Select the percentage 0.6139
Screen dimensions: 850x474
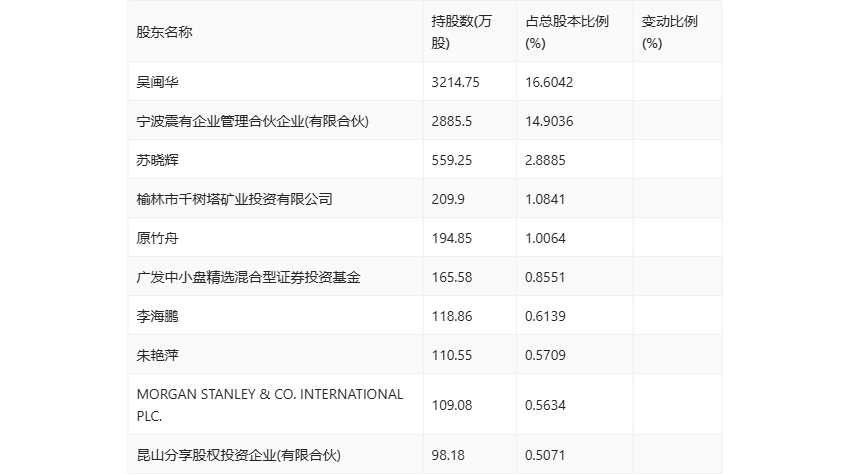point(545,316)
